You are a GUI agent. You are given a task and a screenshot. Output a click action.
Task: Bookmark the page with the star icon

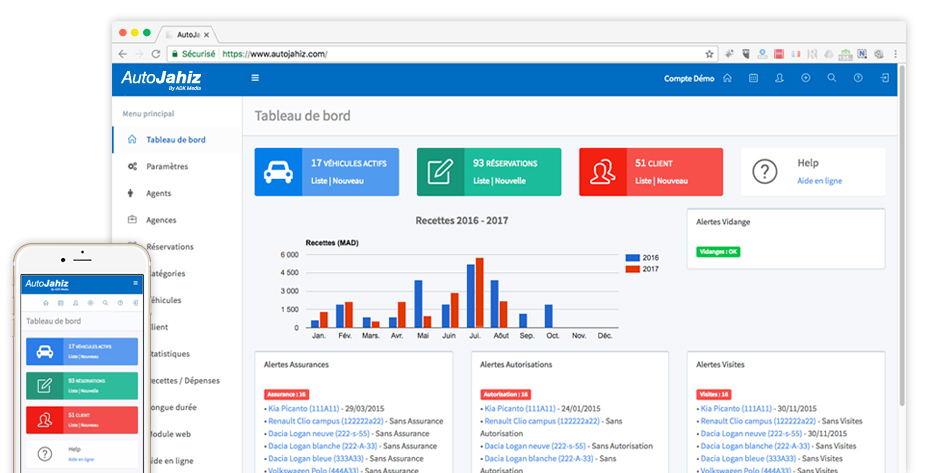pos(709,54)
